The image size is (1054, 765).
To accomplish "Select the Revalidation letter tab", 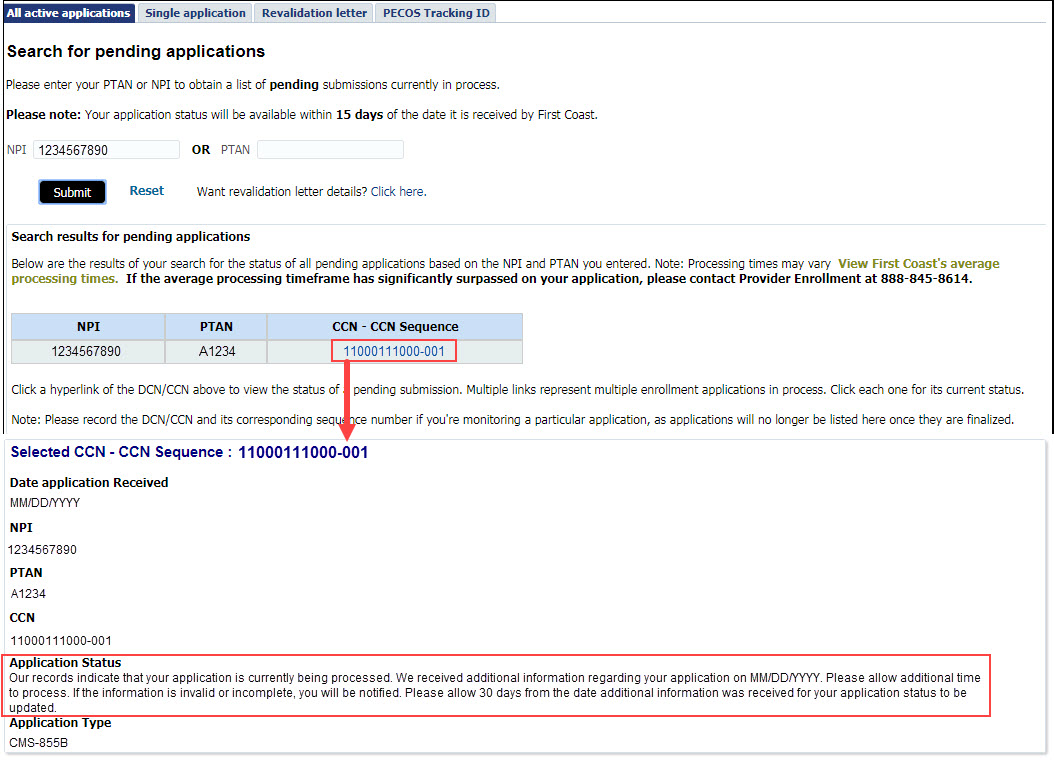I will tap(314, 13).
